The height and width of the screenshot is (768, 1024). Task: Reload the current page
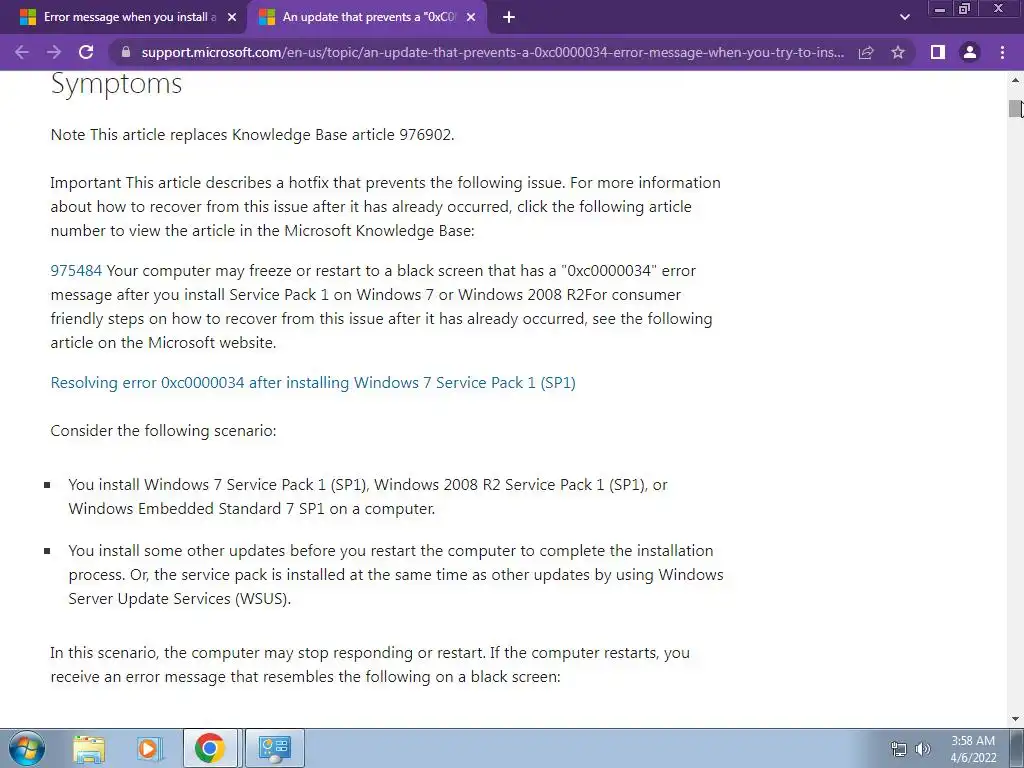tap(86, 52)
